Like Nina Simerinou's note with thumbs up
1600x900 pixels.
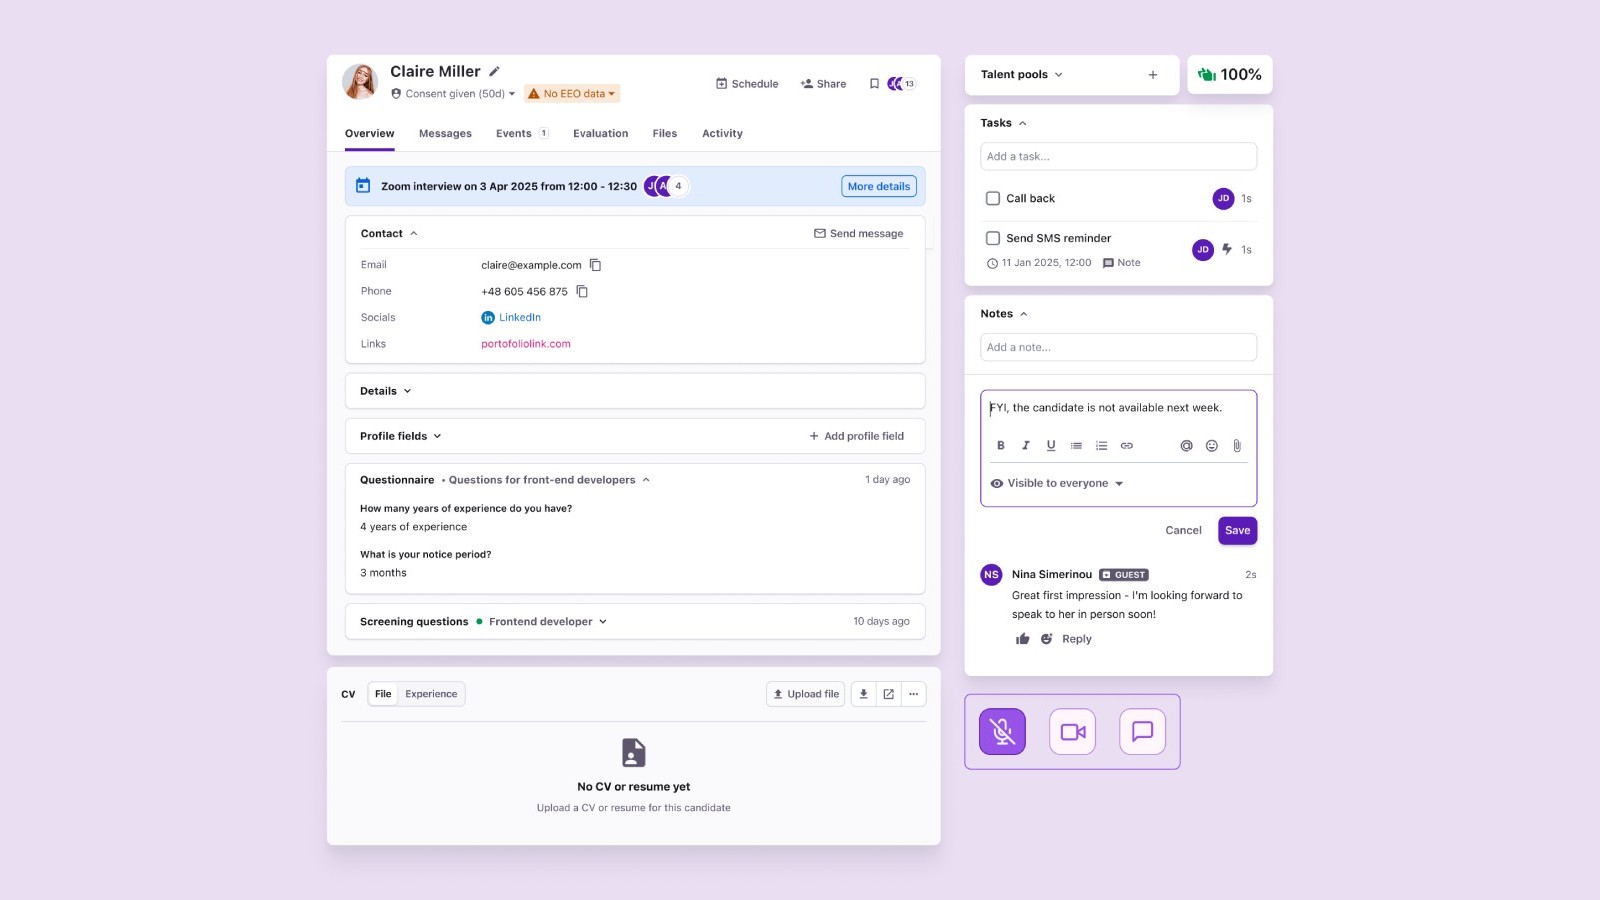pos(1022,639)
